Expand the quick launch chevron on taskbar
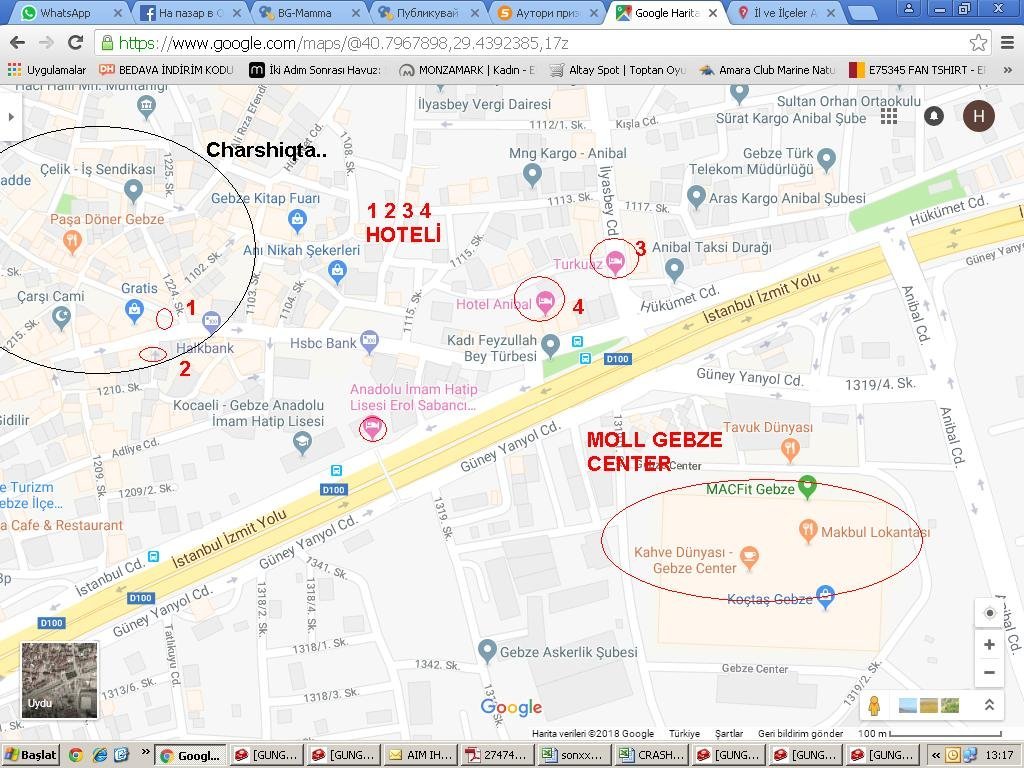 (x=146, y=752)
